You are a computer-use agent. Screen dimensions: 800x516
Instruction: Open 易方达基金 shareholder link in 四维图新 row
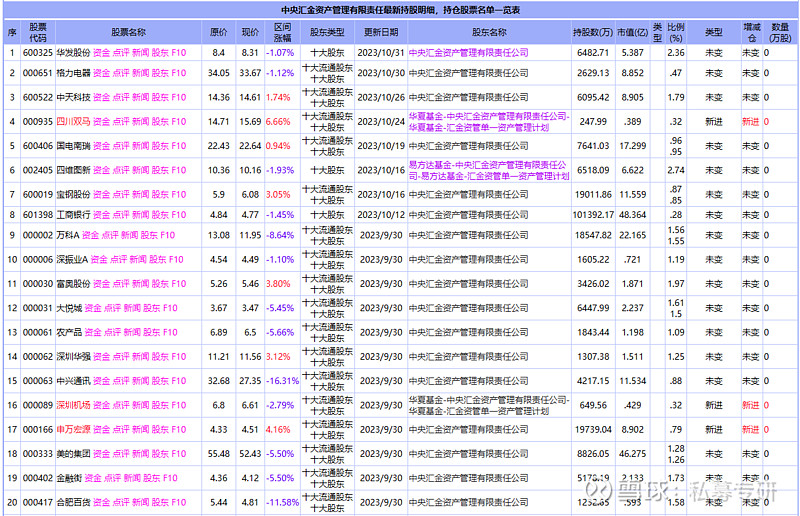coord(489,170)
